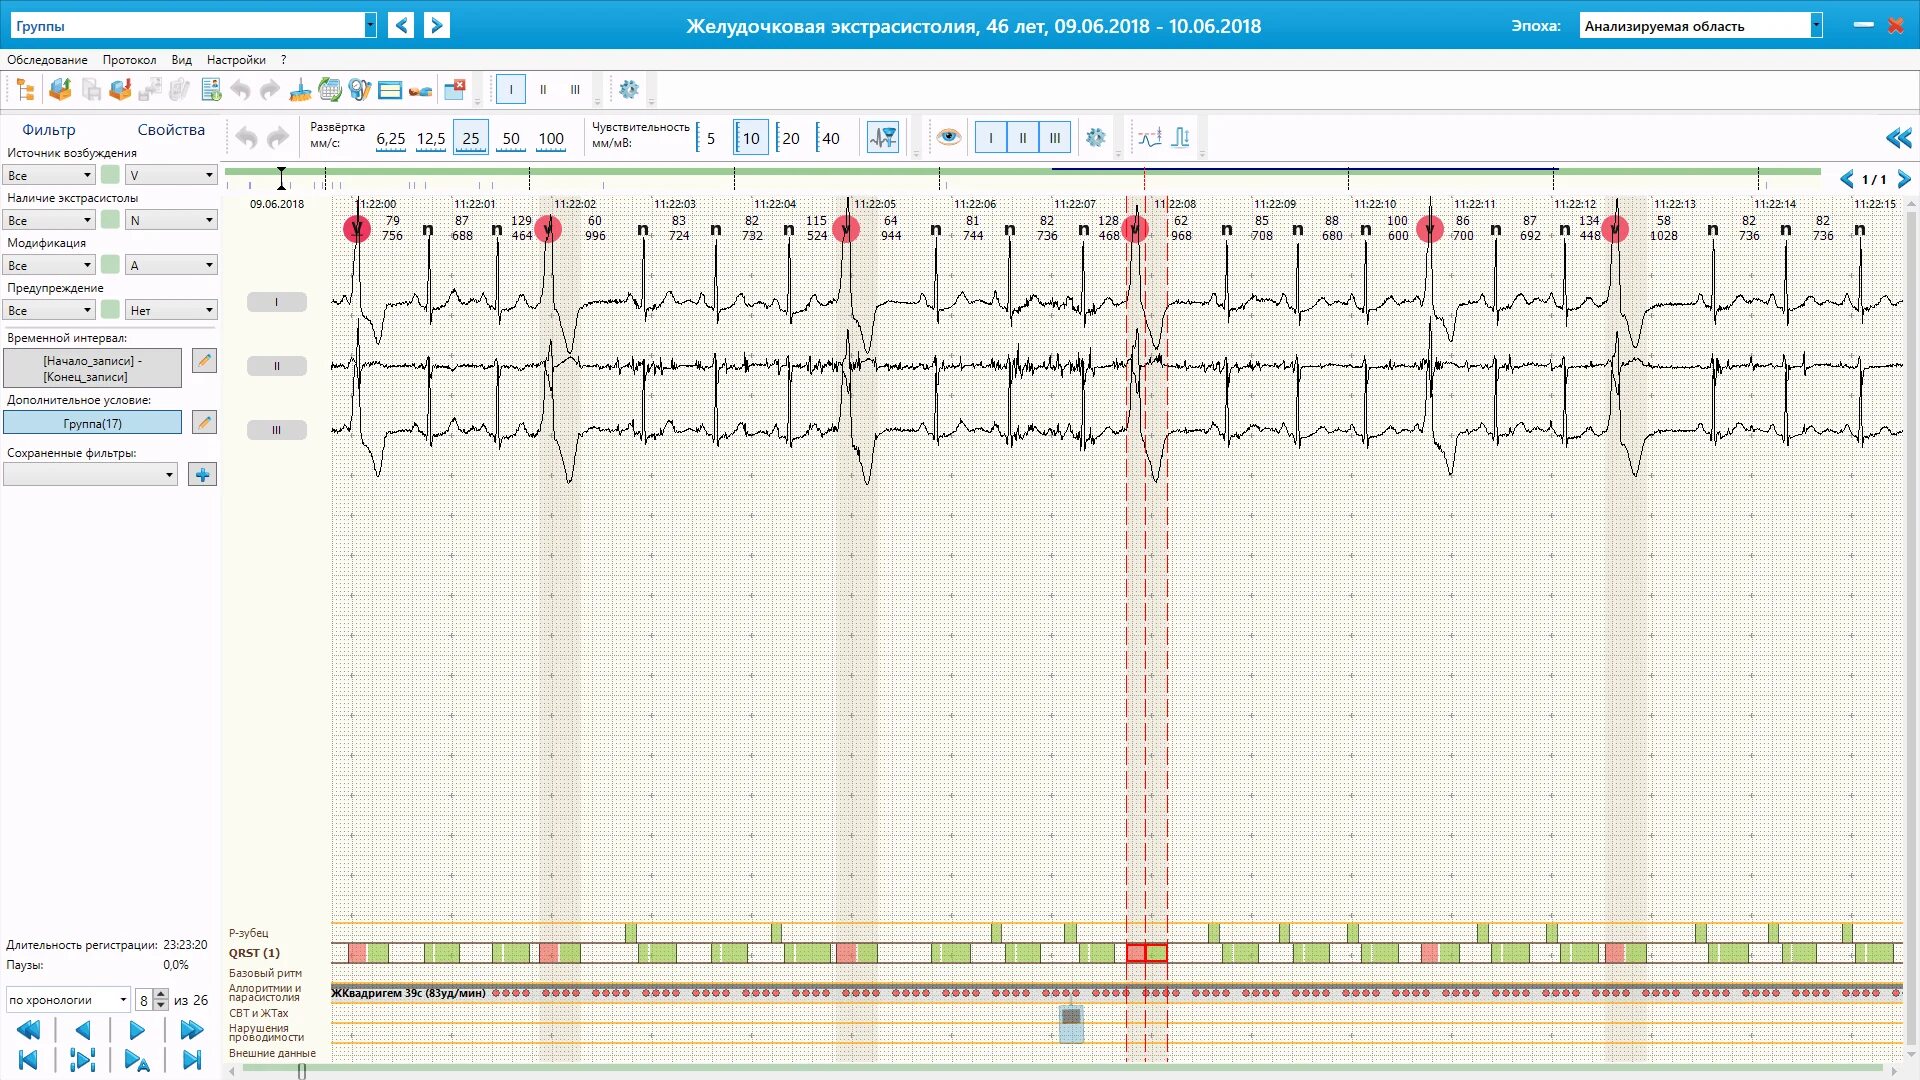Toggle lead III in the top toolbar

575,89
